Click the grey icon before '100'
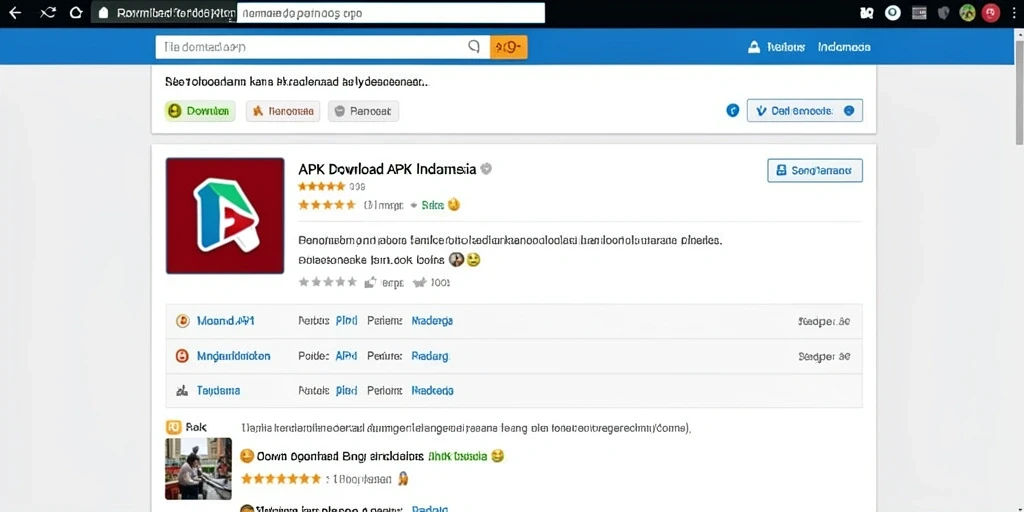This screenshot has width=1024, height=512. coord(420,282)
